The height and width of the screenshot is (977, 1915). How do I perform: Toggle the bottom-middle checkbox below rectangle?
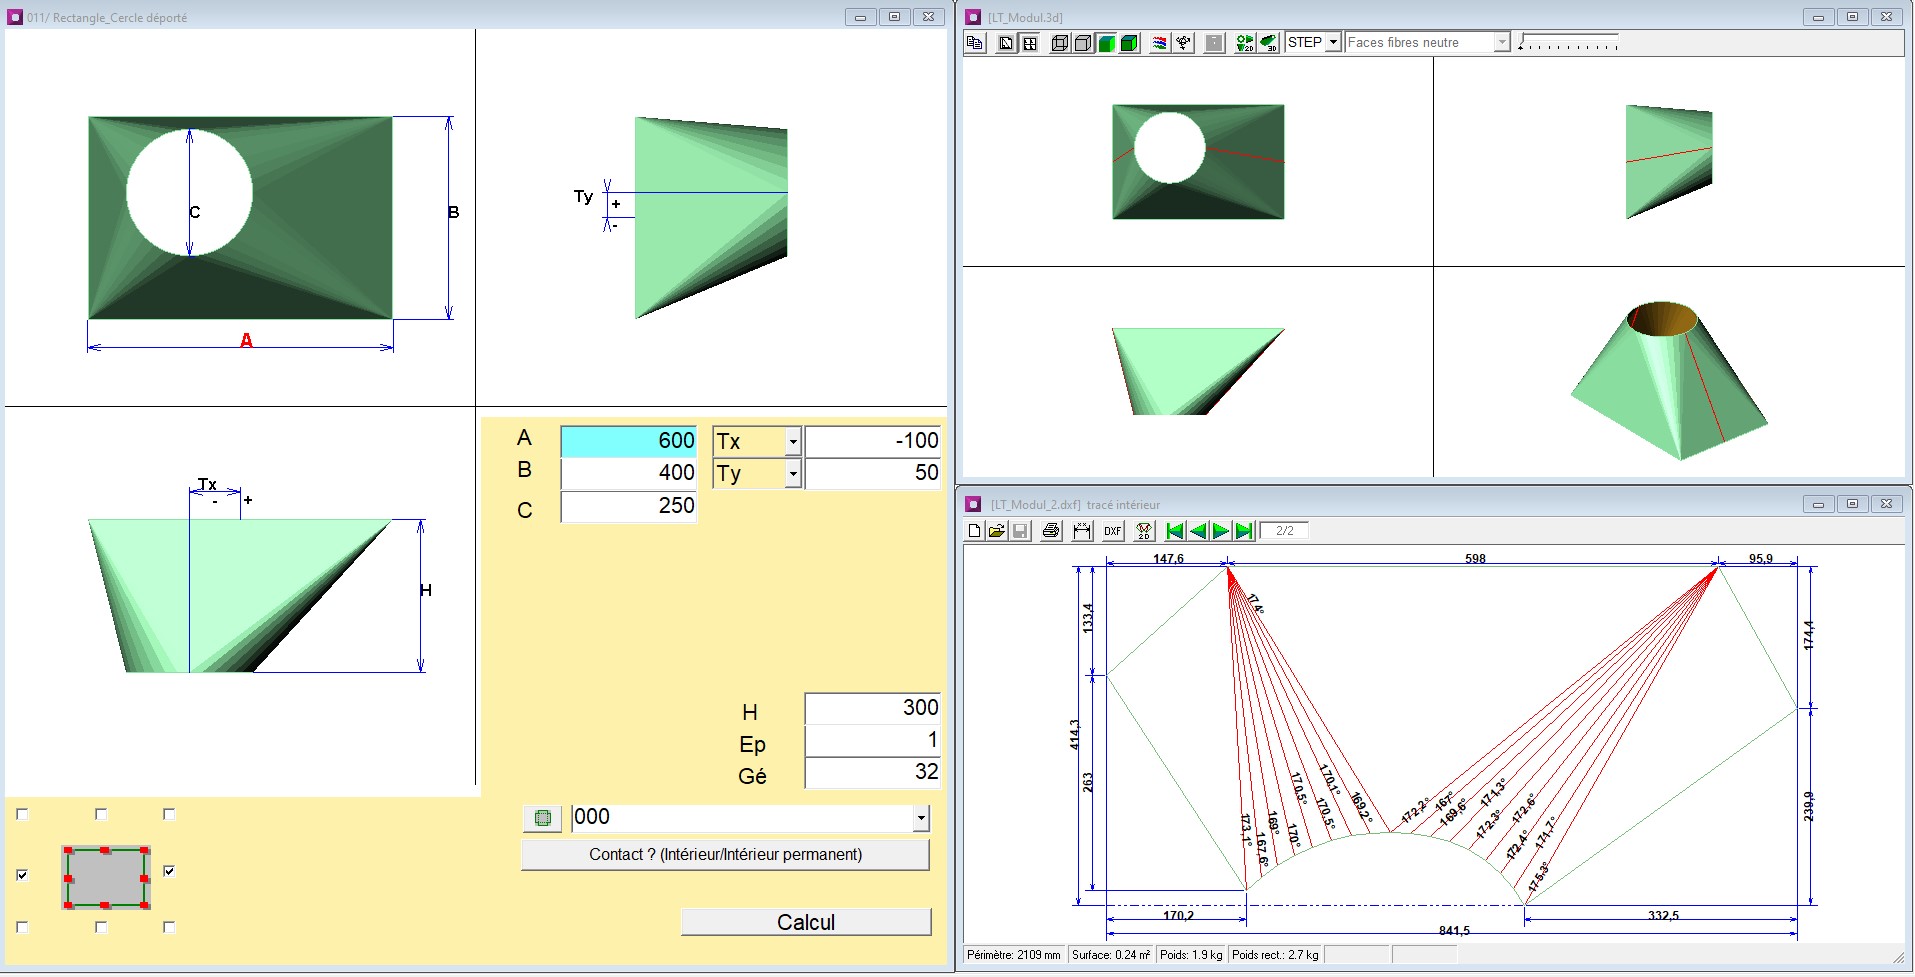click(101, 928)
